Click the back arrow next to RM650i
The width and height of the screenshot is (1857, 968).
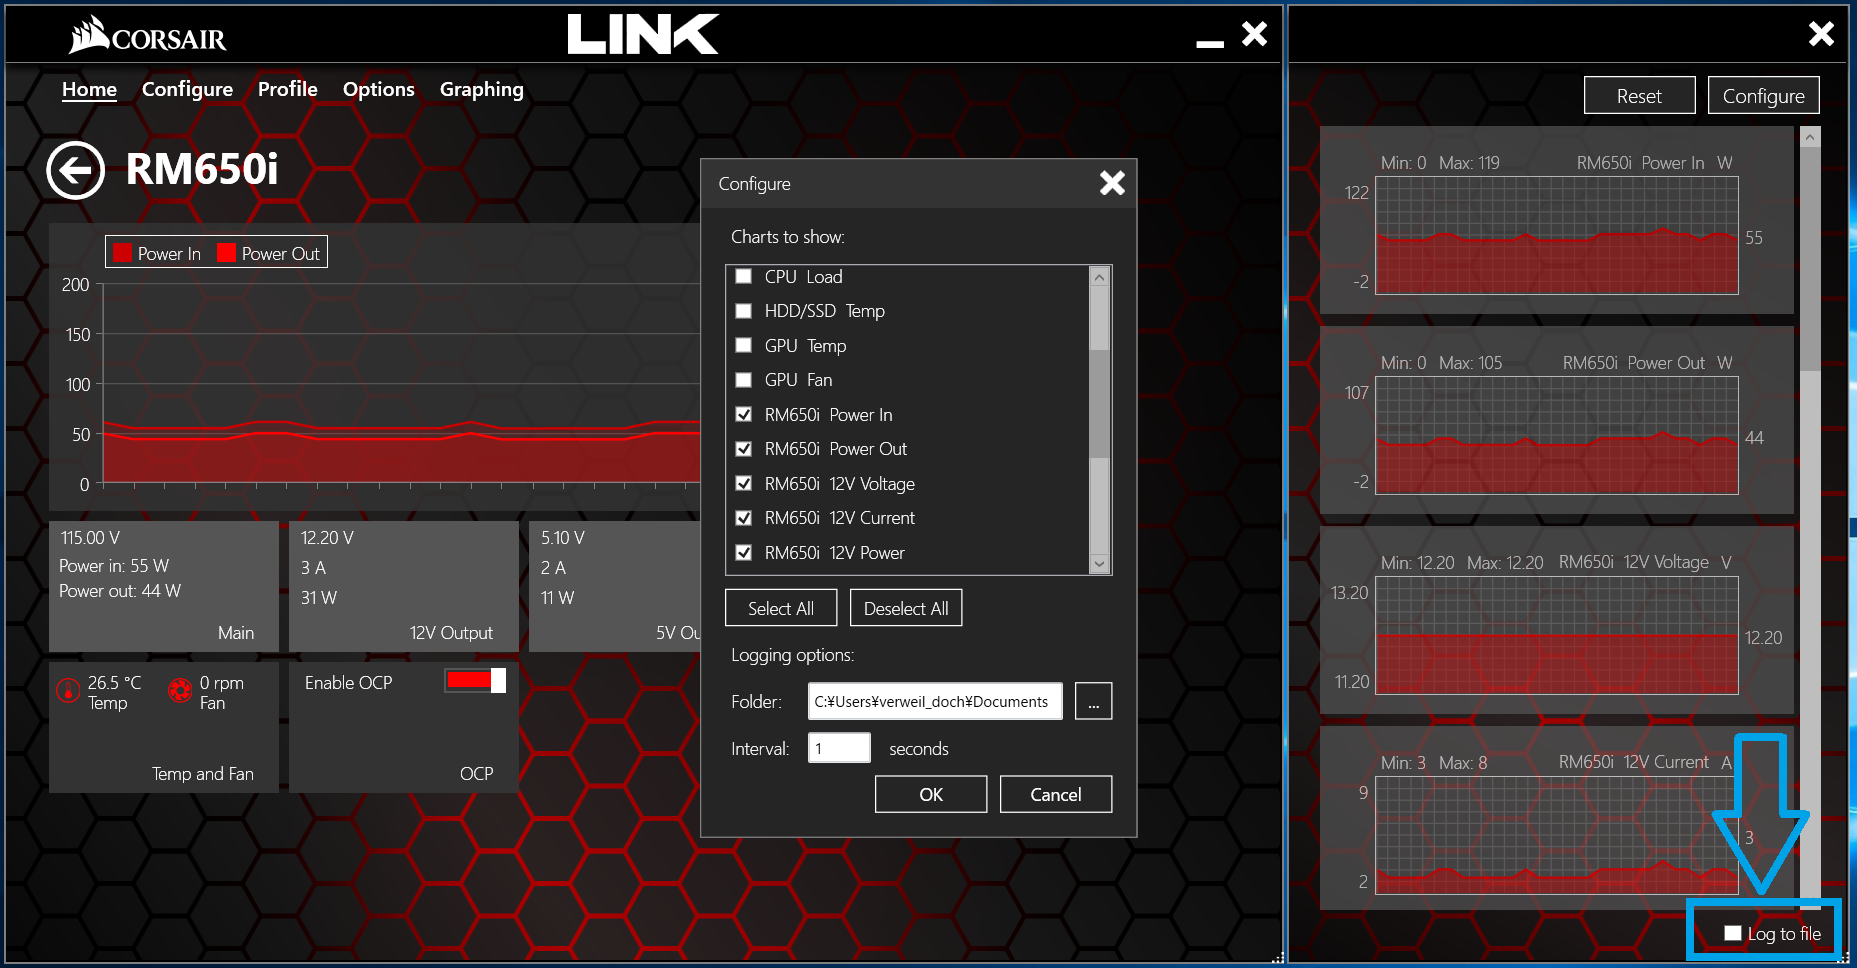coord(75,170)
